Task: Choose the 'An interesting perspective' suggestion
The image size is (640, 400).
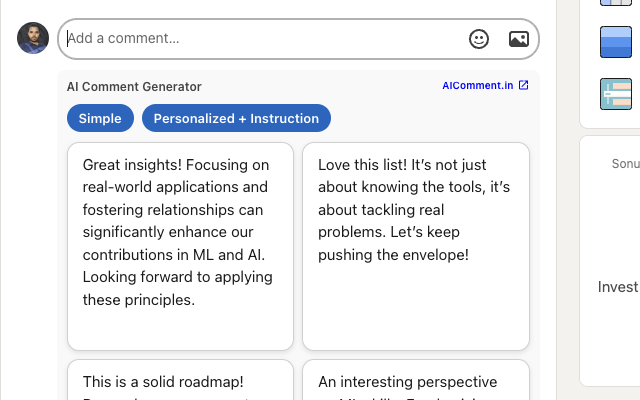Action: pyautogui.click(x=416, y=380)
